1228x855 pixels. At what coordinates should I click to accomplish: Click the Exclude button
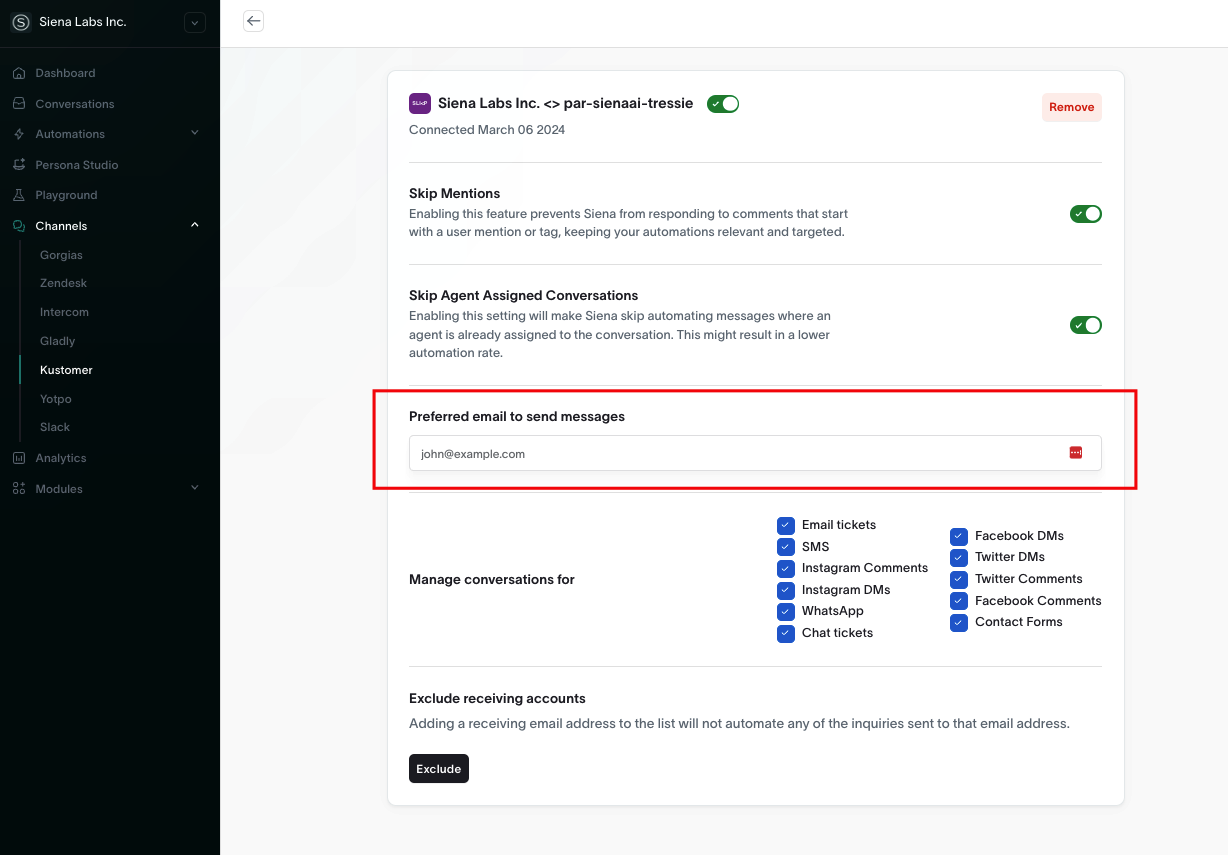439,768
